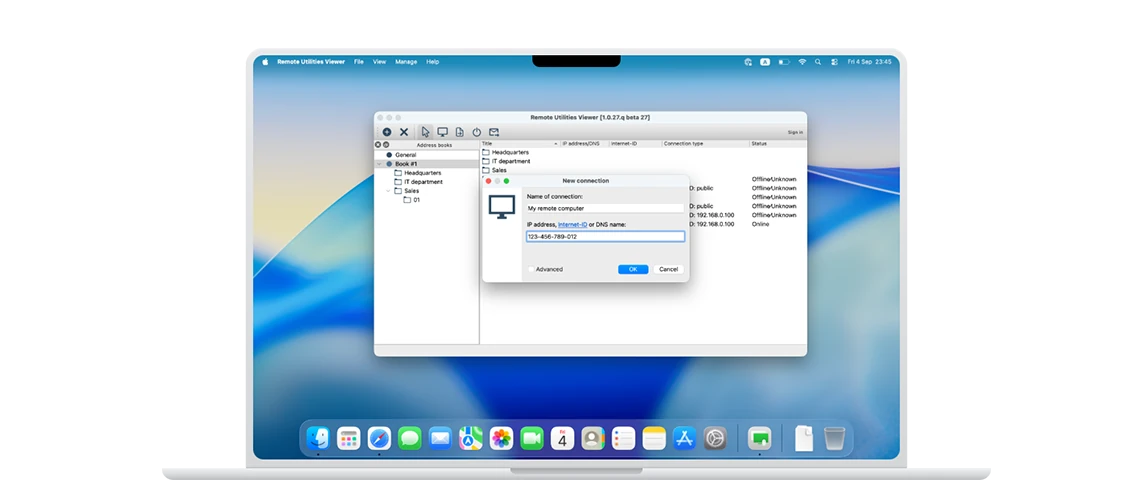This screenshot has width=1128, height=480.
Task: Click the large monitor icon in New connection dialog
Action: coord(502,207)
